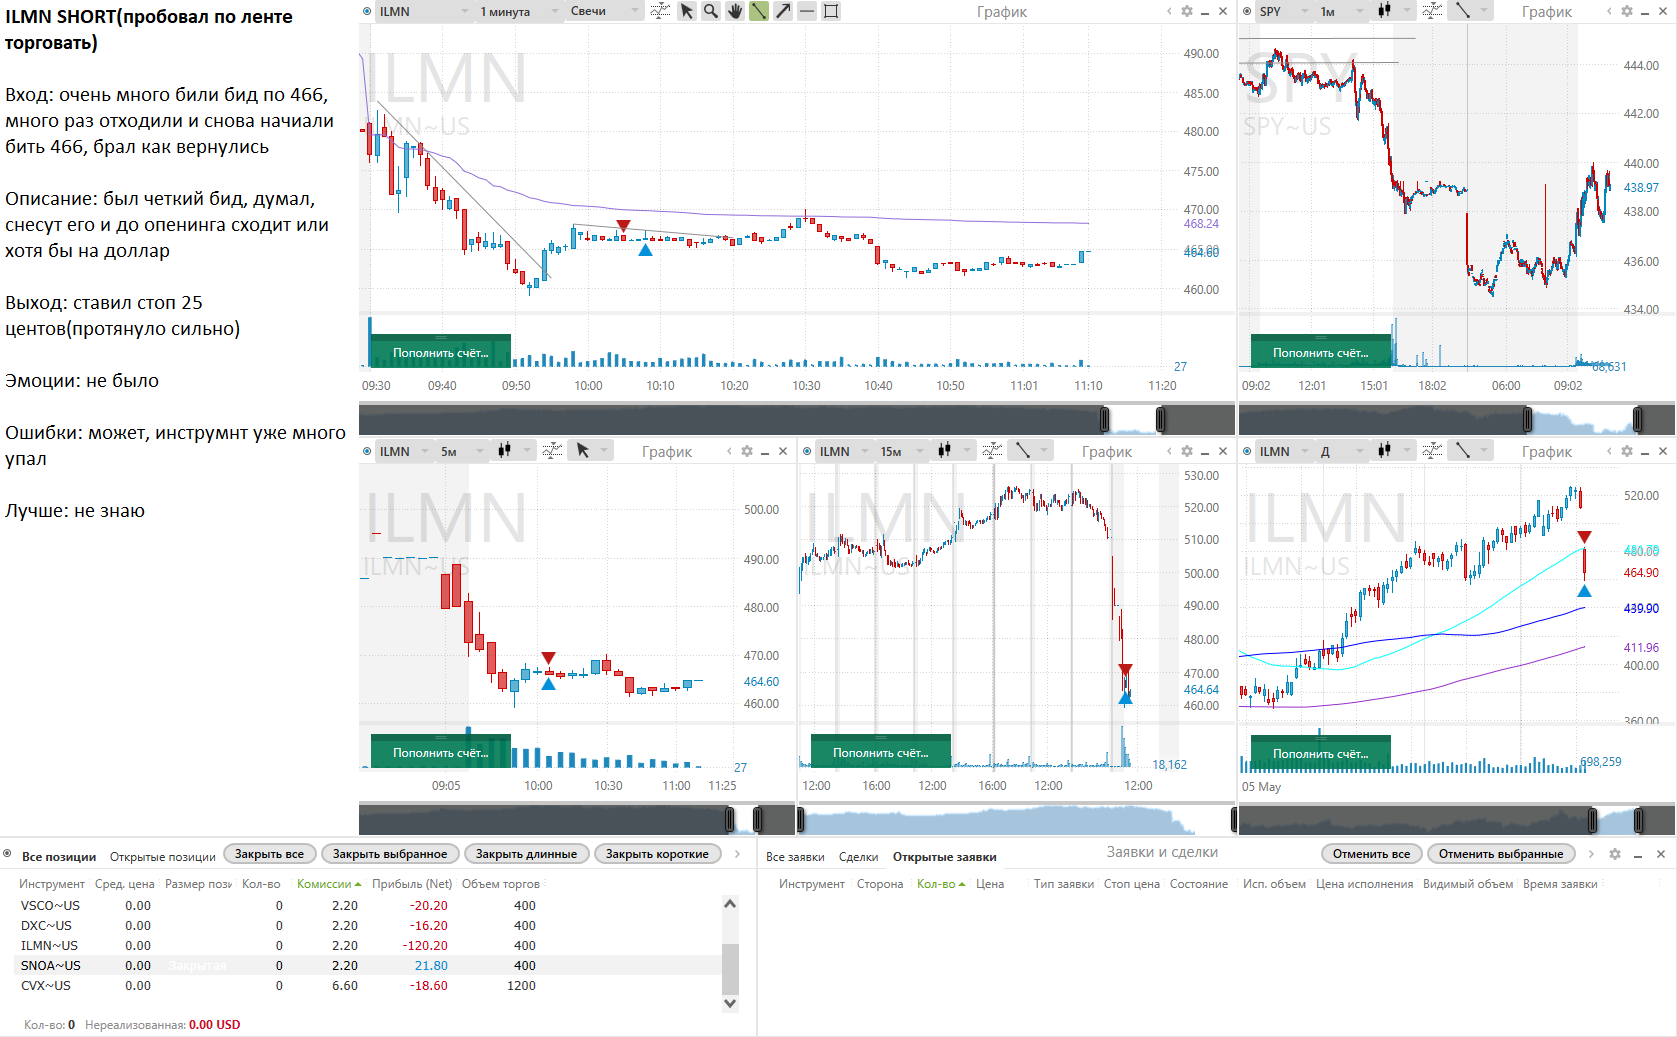Image resolution: width=1677 pixels, height=1037 pixels.
Task: Open candle type dropdown on SPY chart
Action: pos(1392,11)
